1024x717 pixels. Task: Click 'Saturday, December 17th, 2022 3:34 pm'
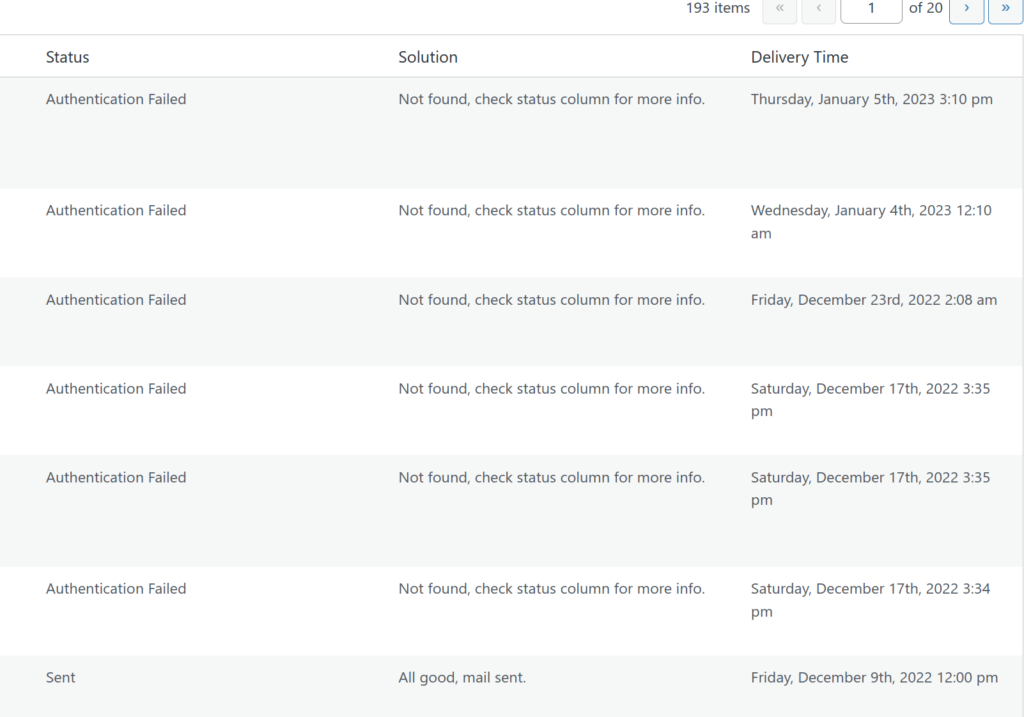coord(871,600)
